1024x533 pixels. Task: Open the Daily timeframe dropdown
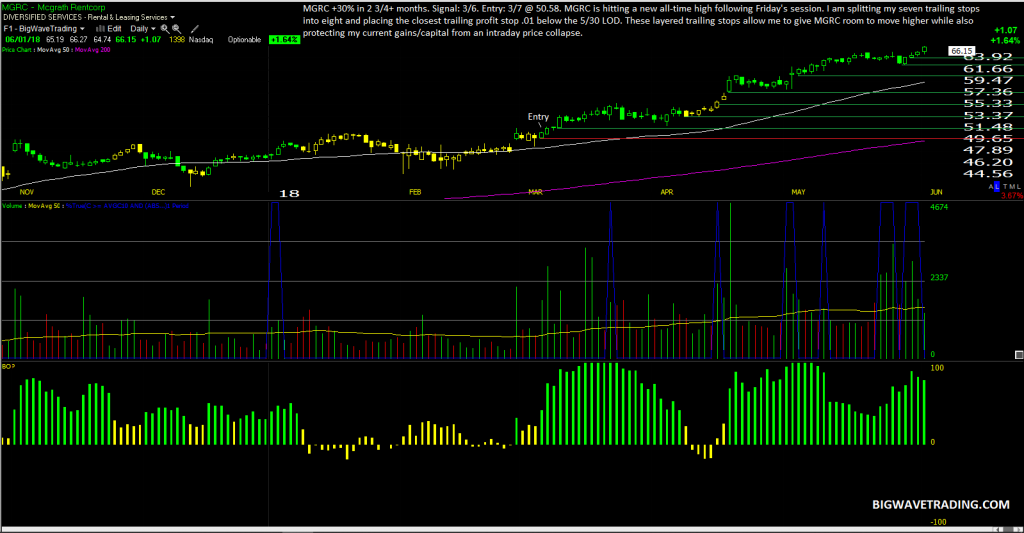tap(142, 29)
